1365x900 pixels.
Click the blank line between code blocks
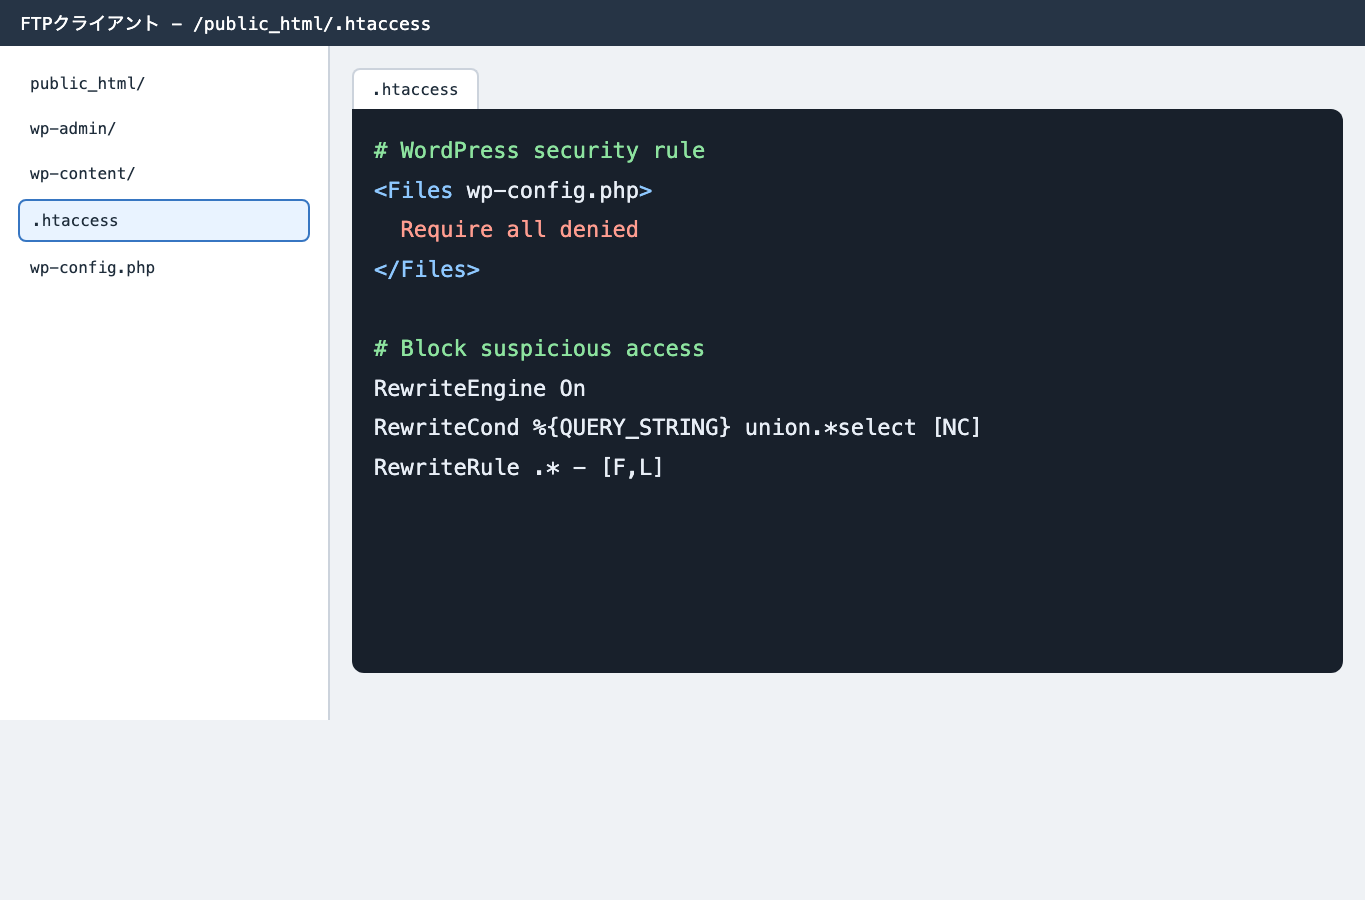click(847, 308)
